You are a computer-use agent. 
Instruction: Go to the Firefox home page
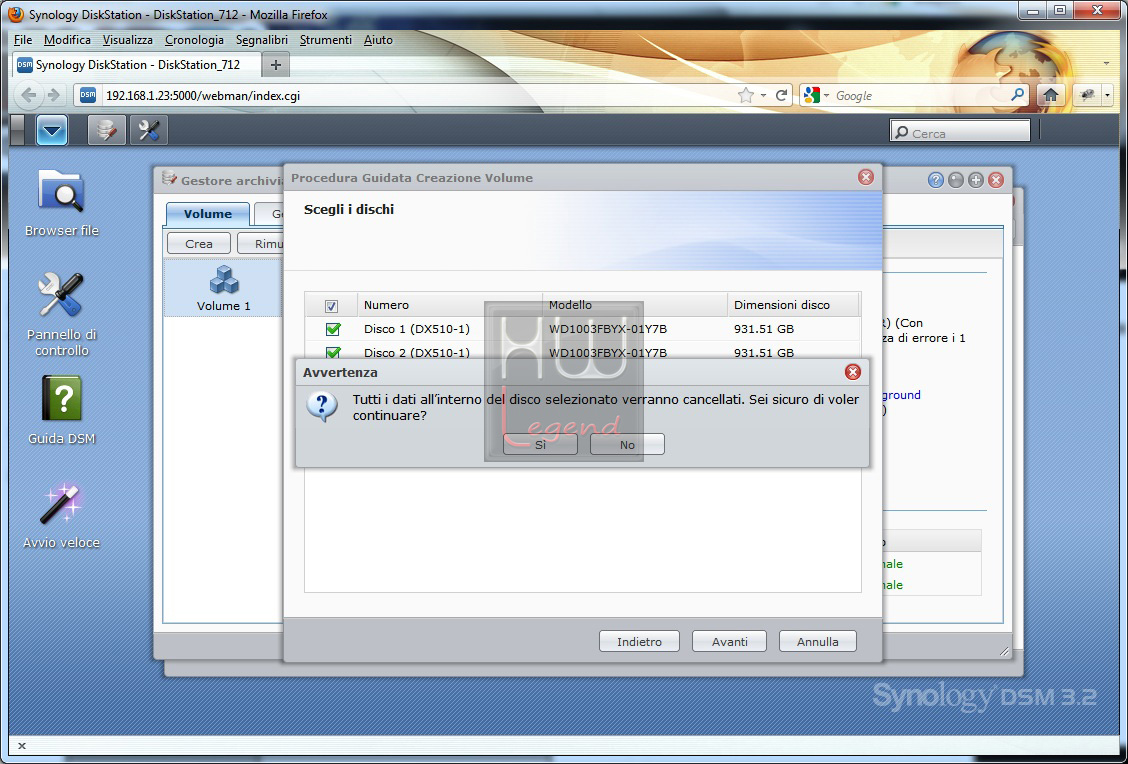[1050, 95]
